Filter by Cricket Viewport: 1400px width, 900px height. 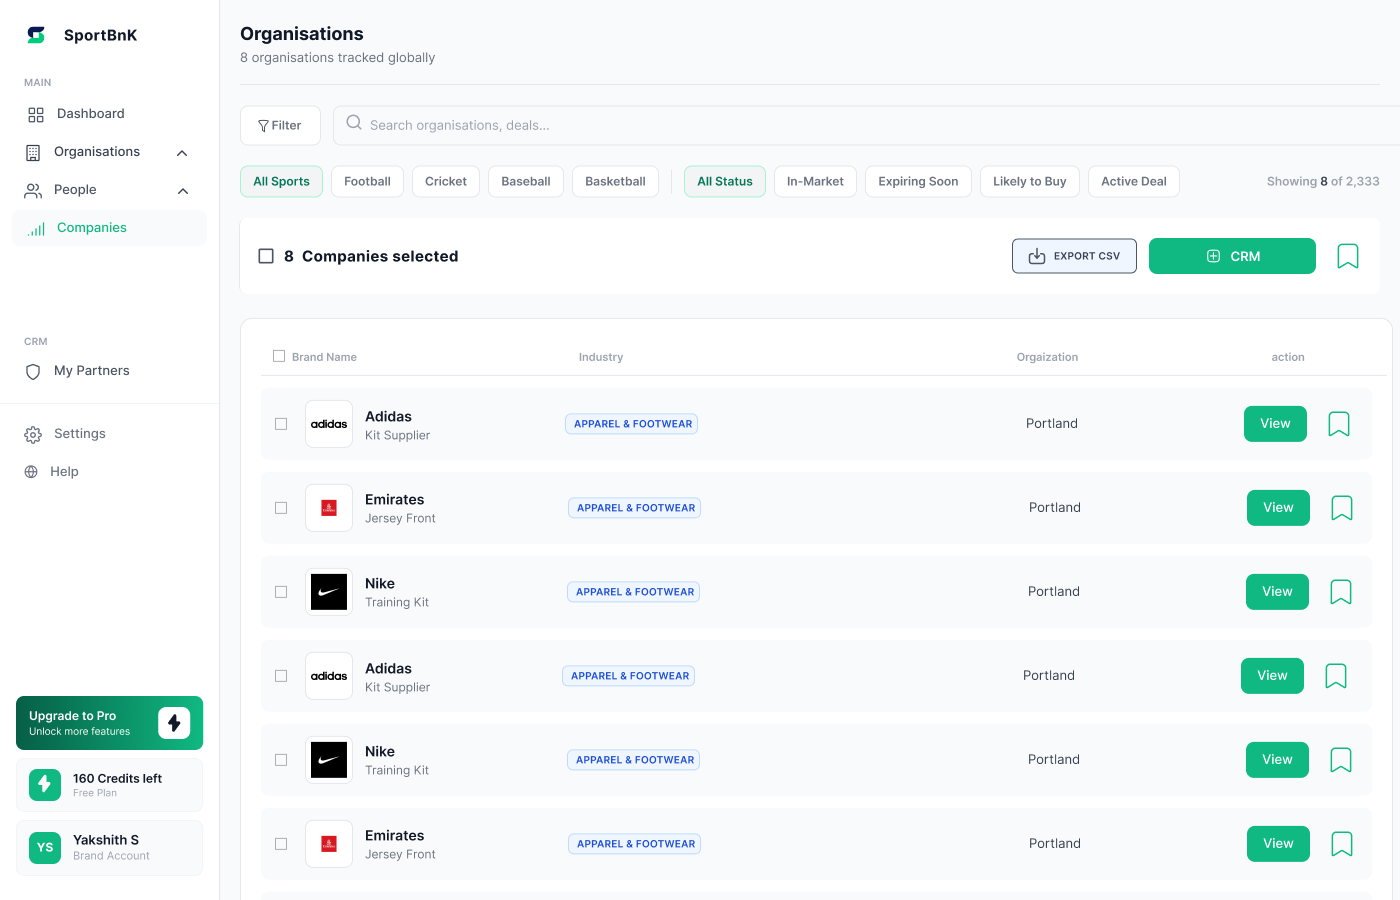446,181
